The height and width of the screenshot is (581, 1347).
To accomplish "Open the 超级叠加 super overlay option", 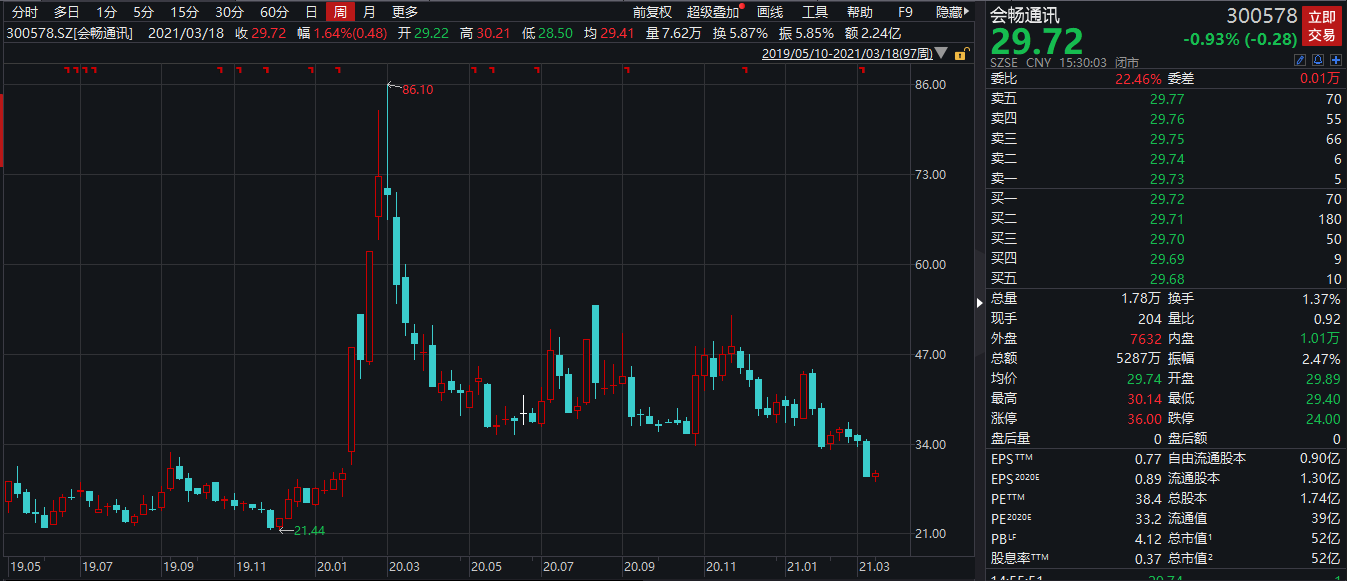I will click(x=714, y=12).
